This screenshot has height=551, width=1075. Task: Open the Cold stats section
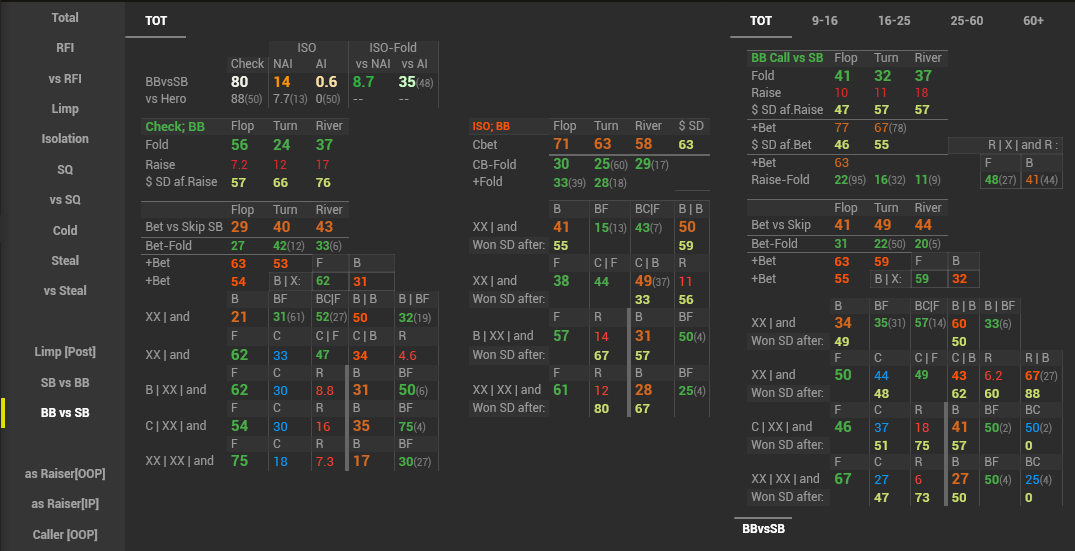tap(65, 230)
